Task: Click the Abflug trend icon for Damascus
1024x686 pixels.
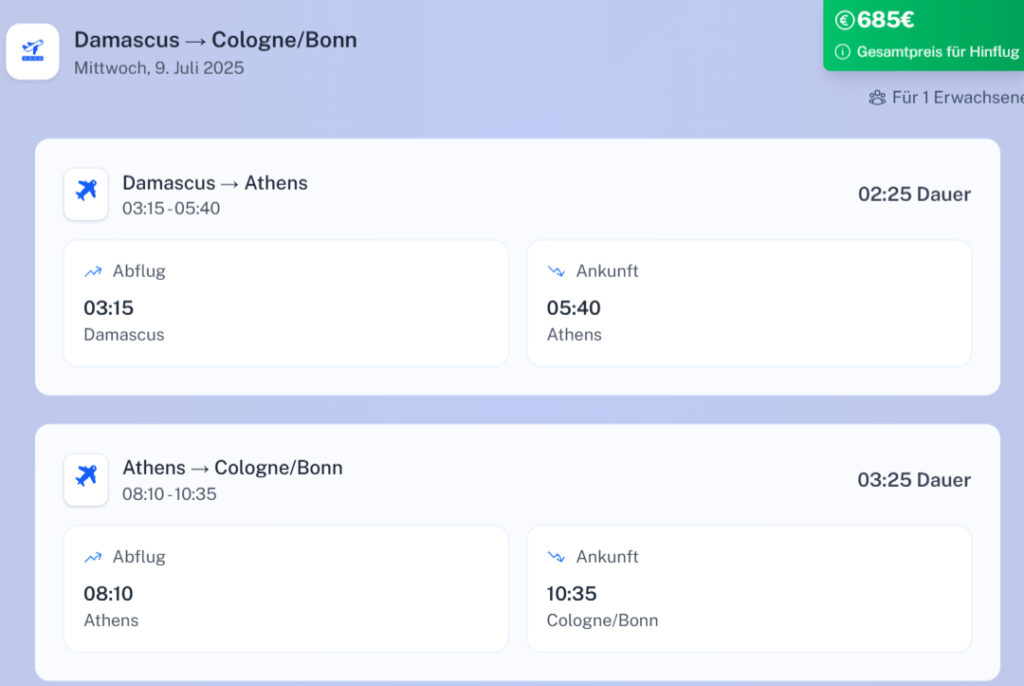Action: pyautogui.click(x=93, y=271)
